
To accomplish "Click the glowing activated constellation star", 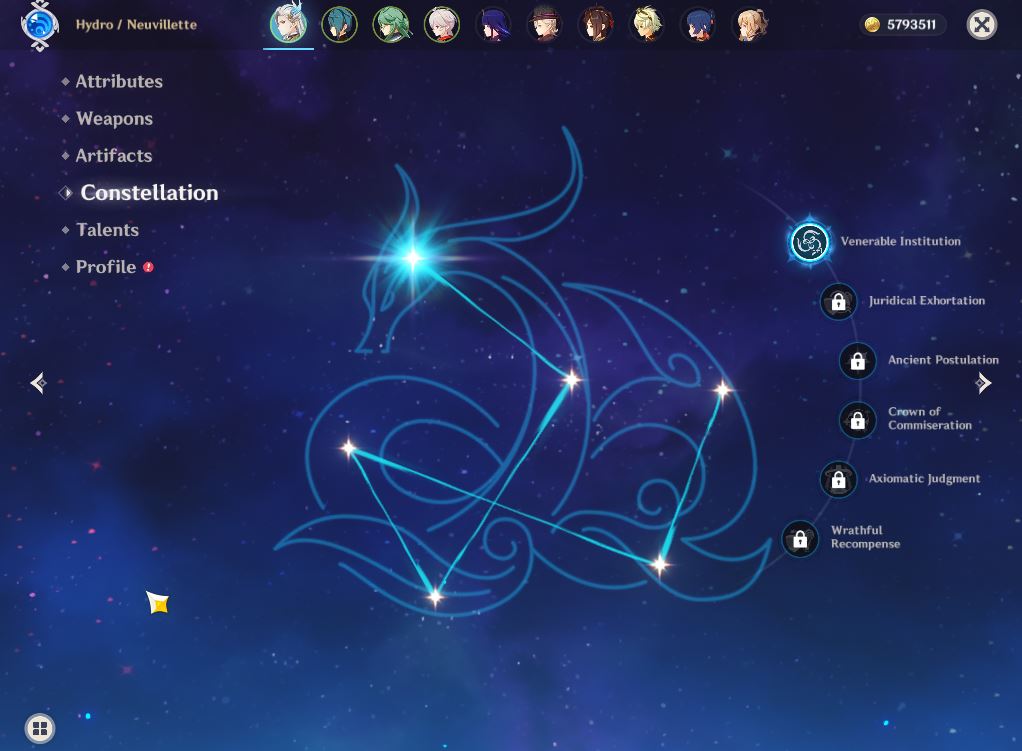I will tap(413, 258).
